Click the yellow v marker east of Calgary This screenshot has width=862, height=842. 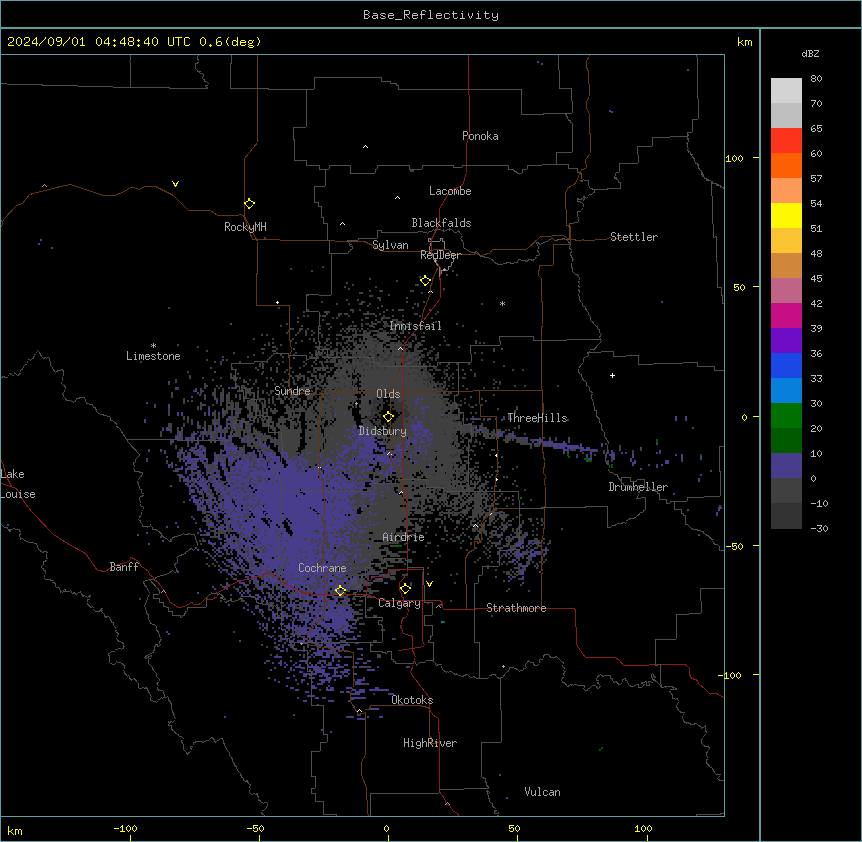pos(429,584)
